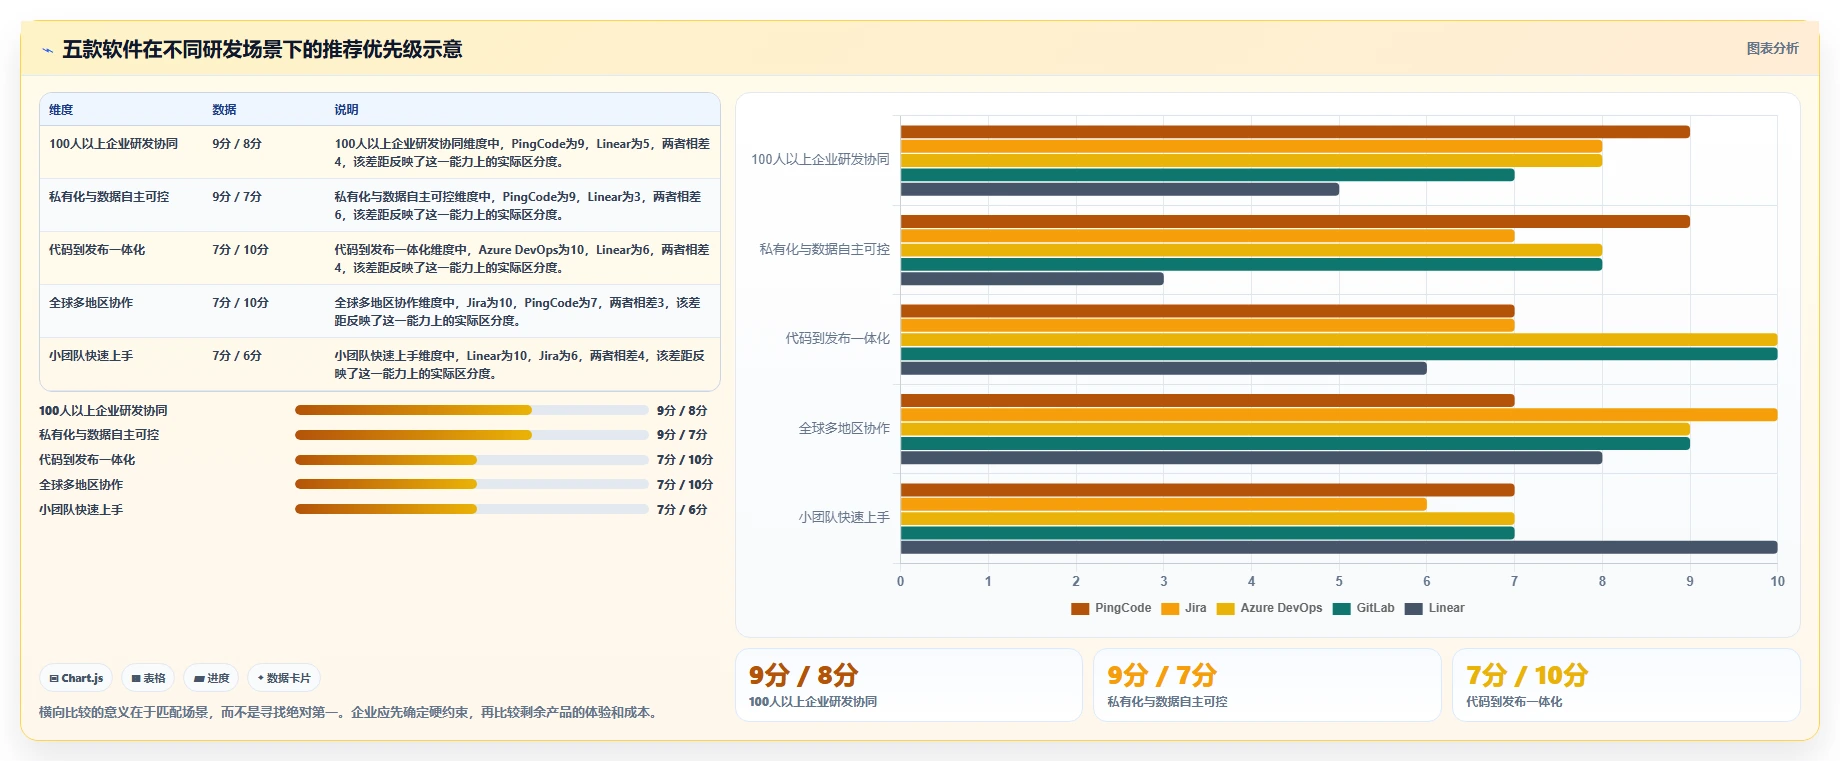Click the 小团队快速上手 progress bar
This screenshot has width=1840, height=761.
[472, 509]
